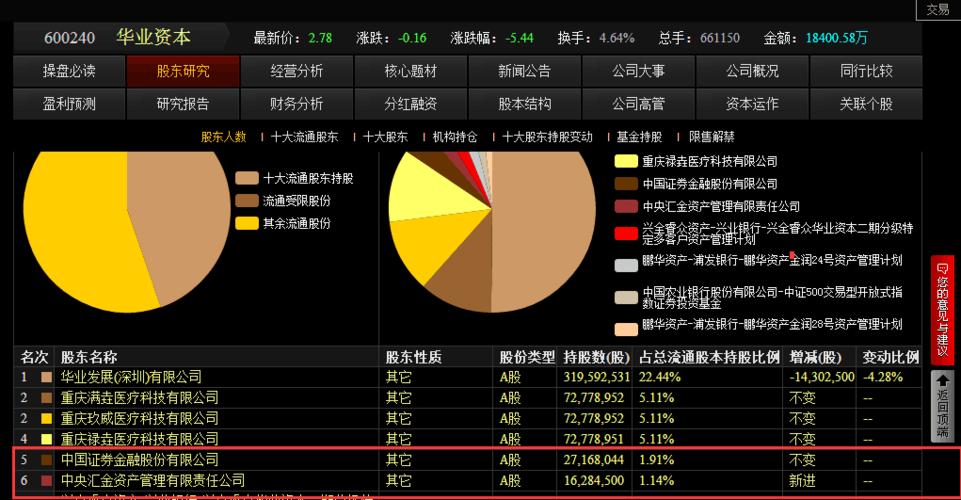
Task: Click 重庆玖威医疗科技有限公司 shareholder name
Action: (139, 419)
